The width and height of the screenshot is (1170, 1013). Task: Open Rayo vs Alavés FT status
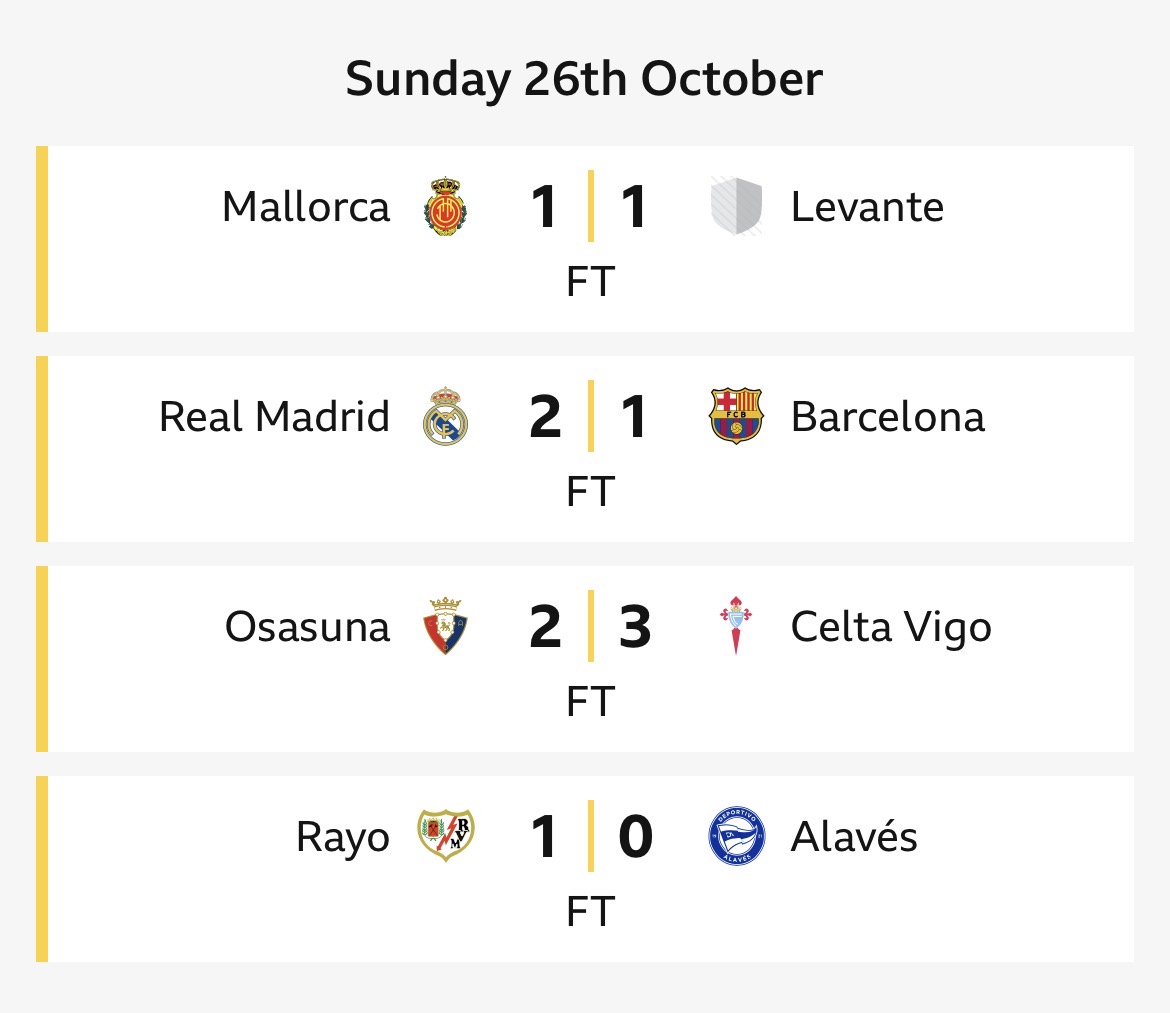(x=590, y=912)
